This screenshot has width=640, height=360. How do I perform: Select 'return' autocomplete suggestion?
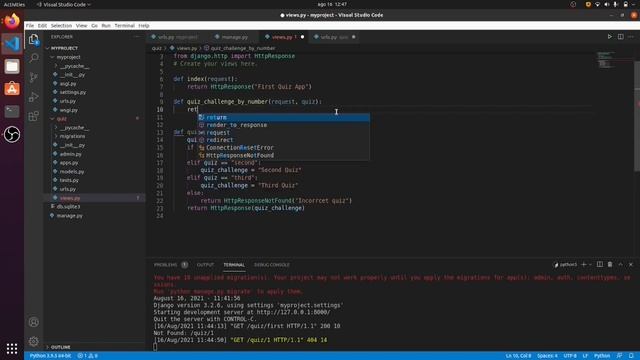[x=284, y=118]
